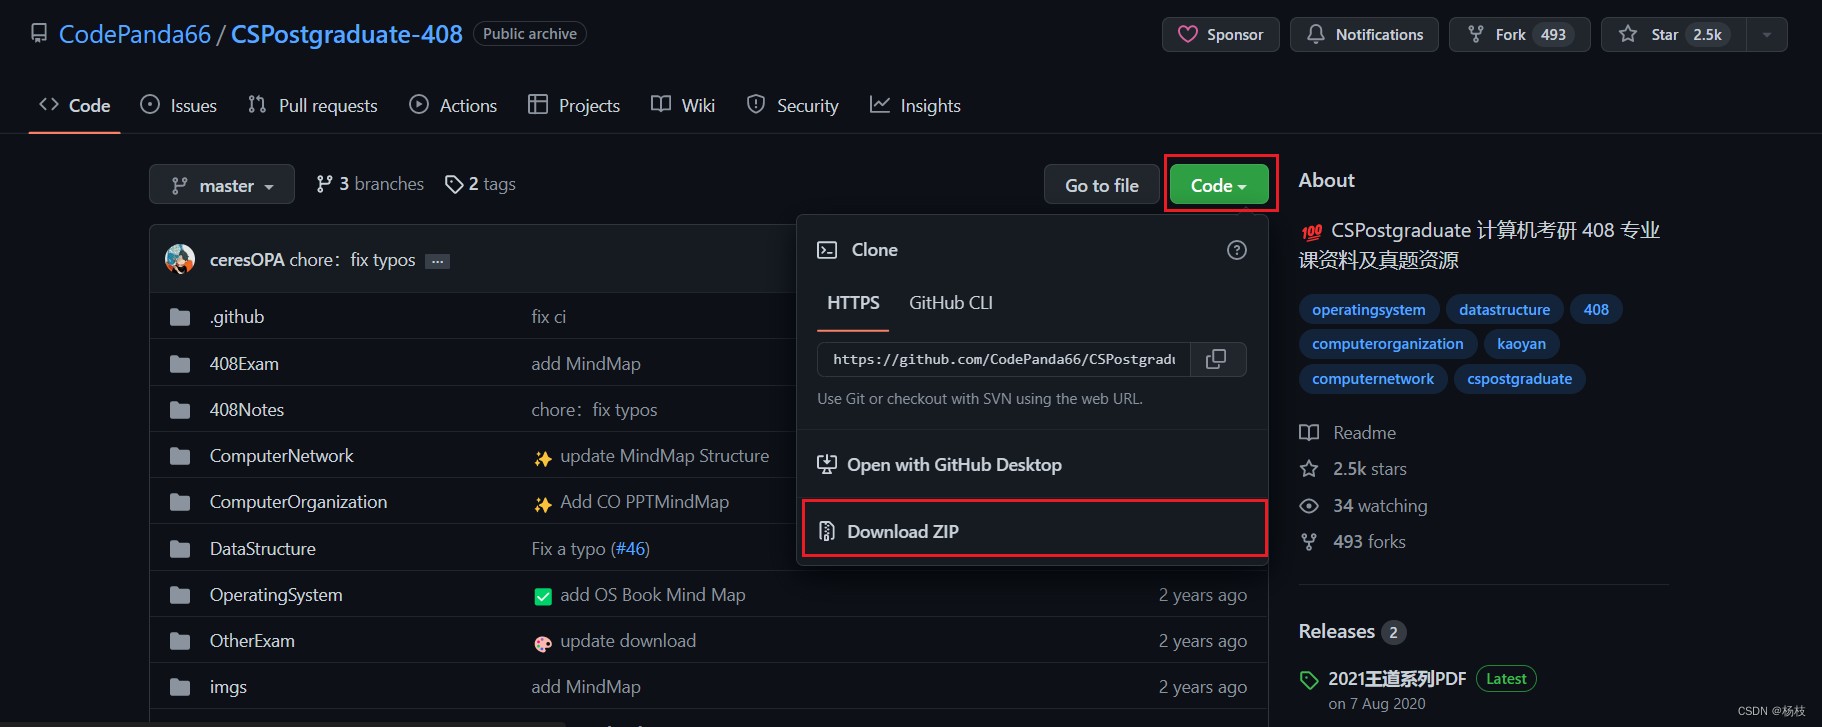The image size is (1822, 727).
Task: Open the Notifications bell button
Action: [1364, 34]
